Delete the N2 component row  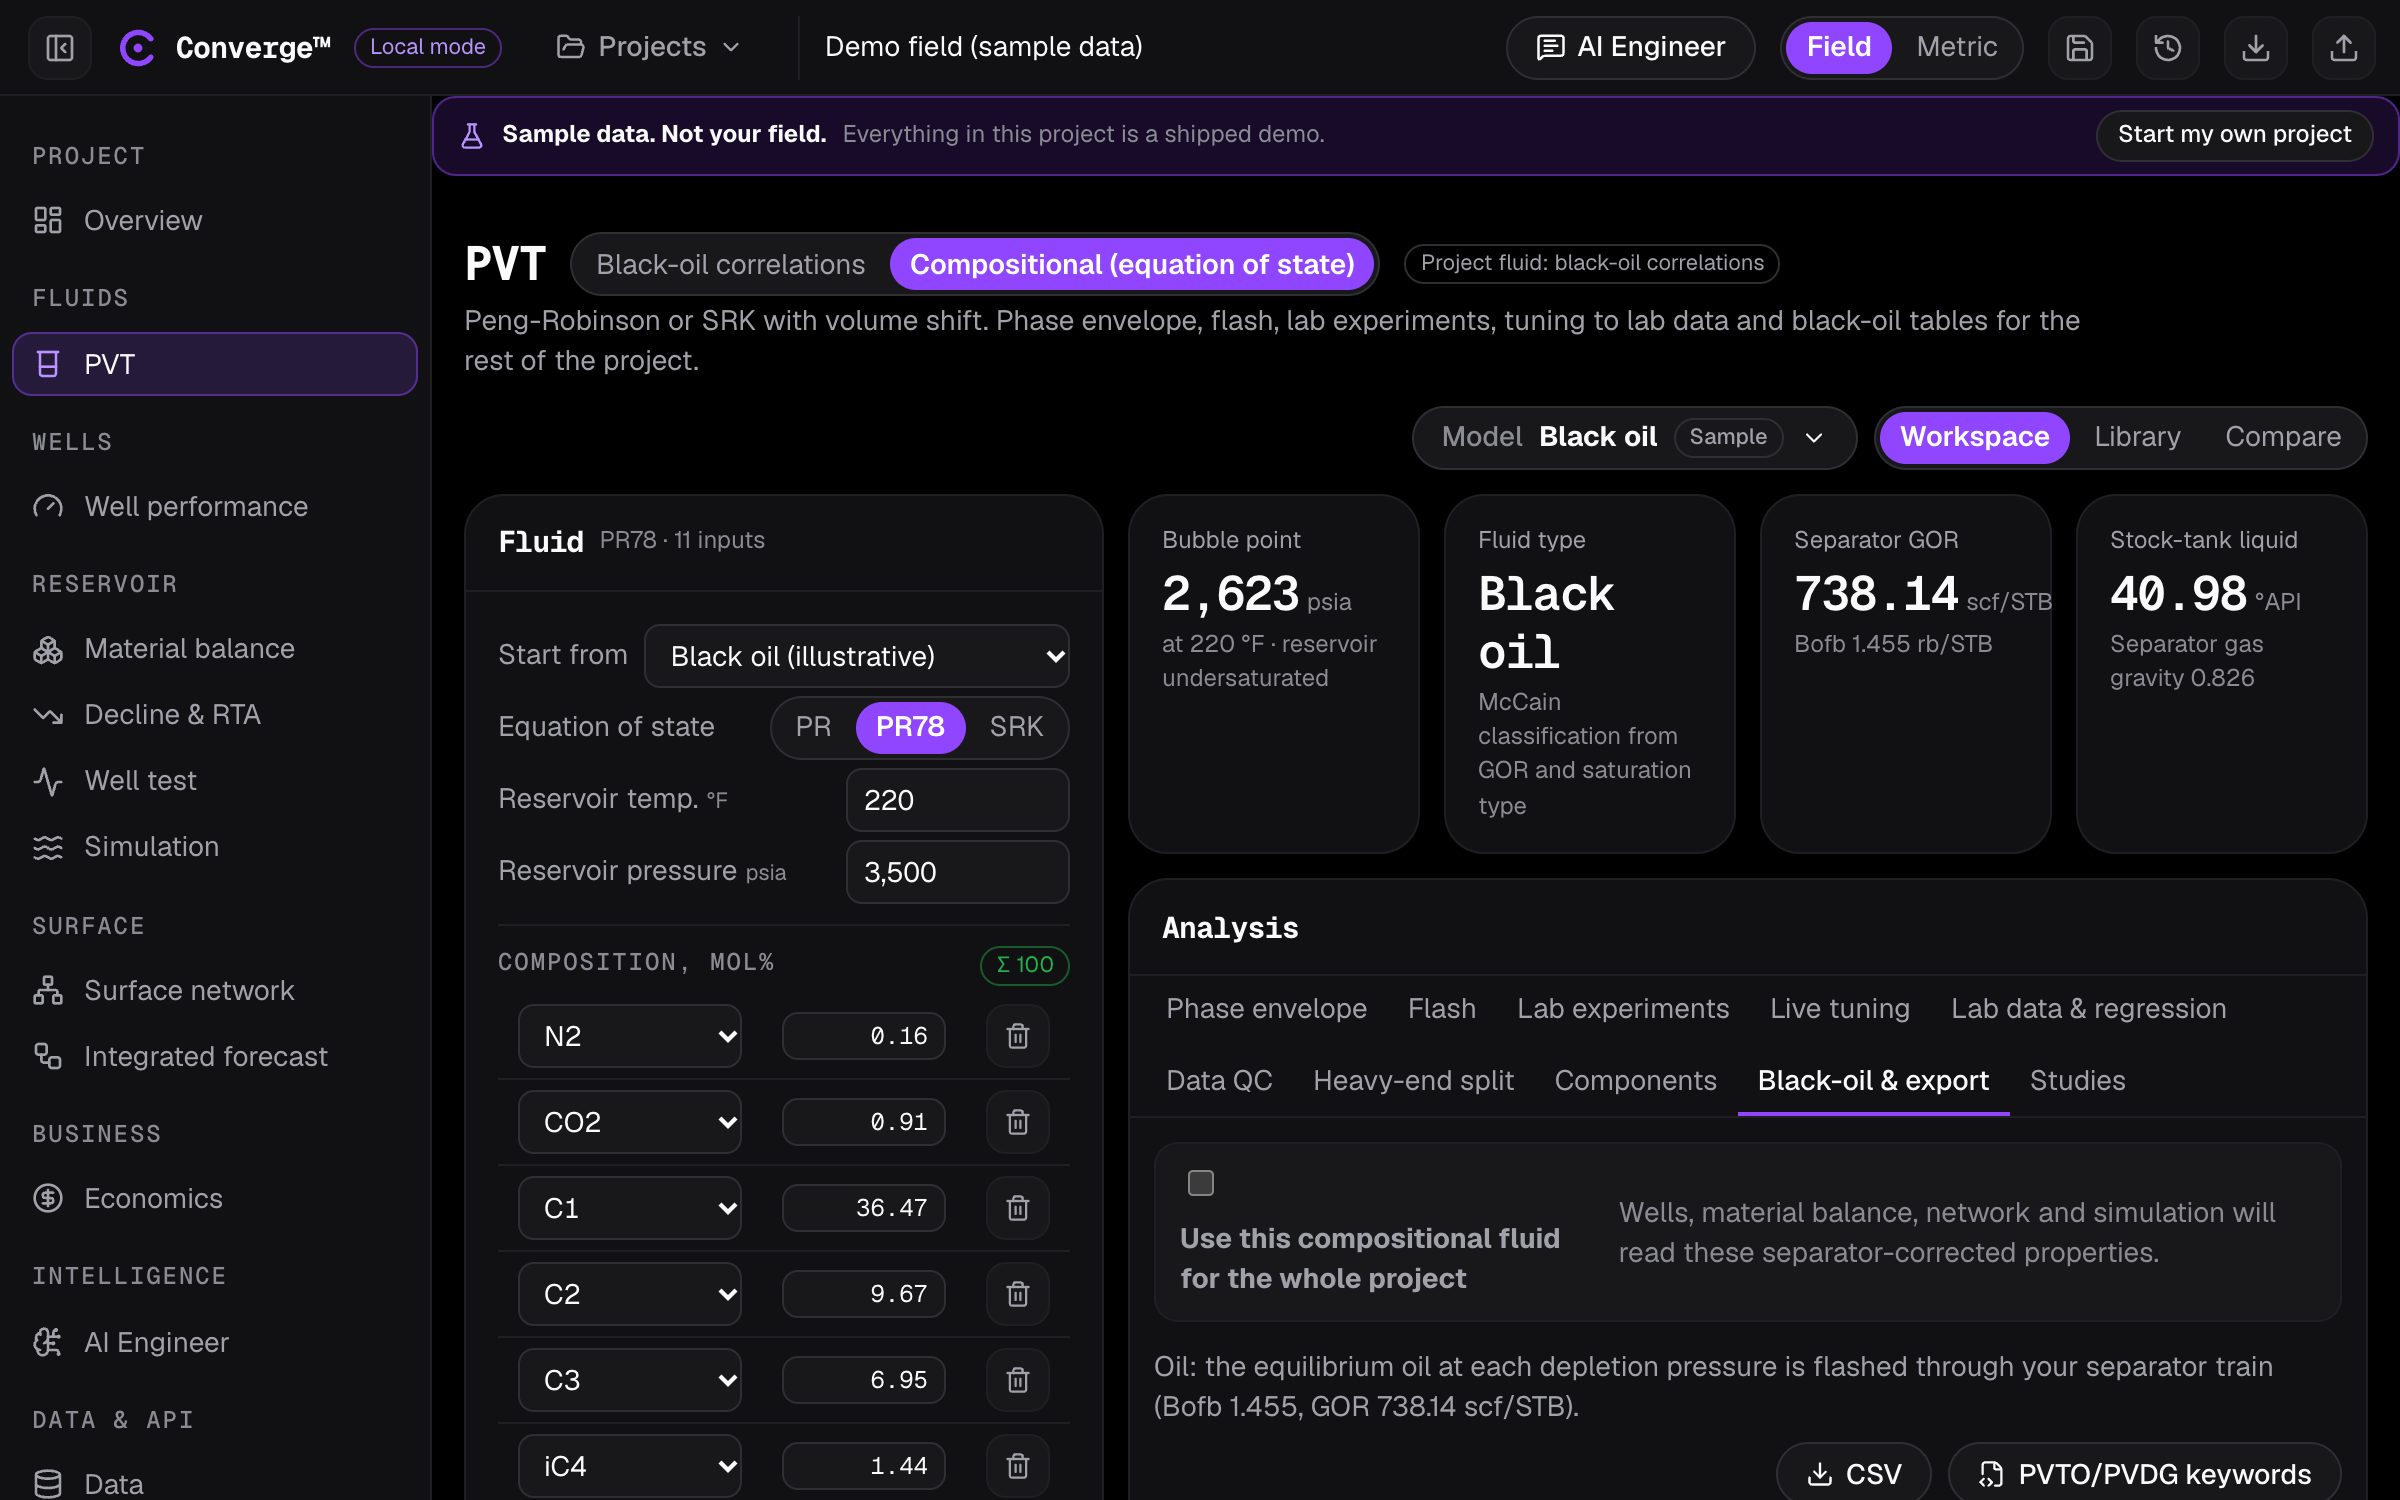coord(1017,1036)
